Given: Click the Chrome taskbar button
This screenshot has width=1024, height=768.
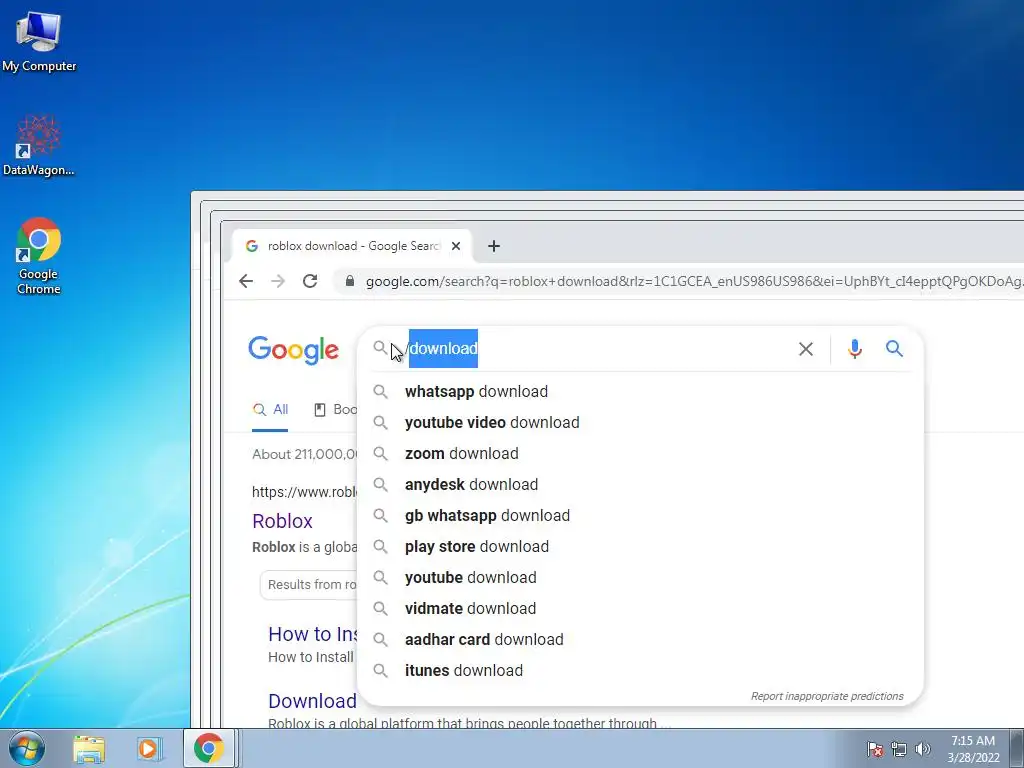Looking at the screenshot, I should coord(208,748).
